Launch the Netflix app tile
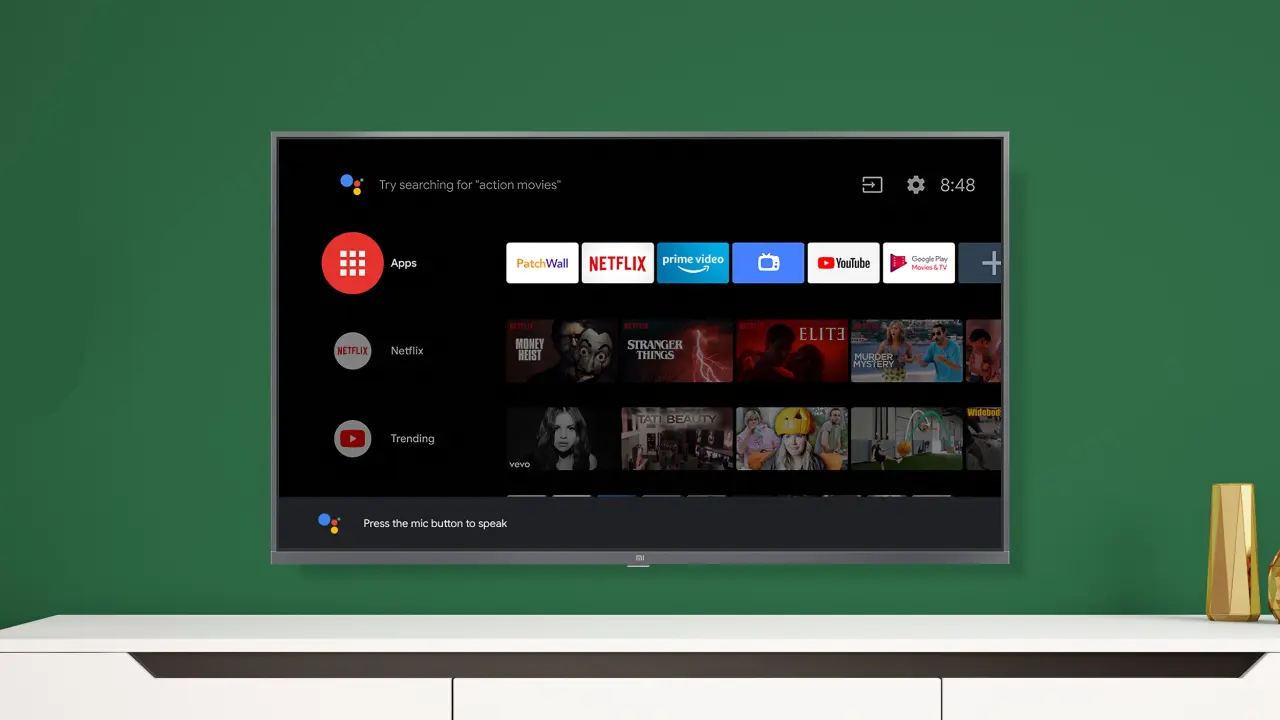1280x720 pixels. [617, 263]
